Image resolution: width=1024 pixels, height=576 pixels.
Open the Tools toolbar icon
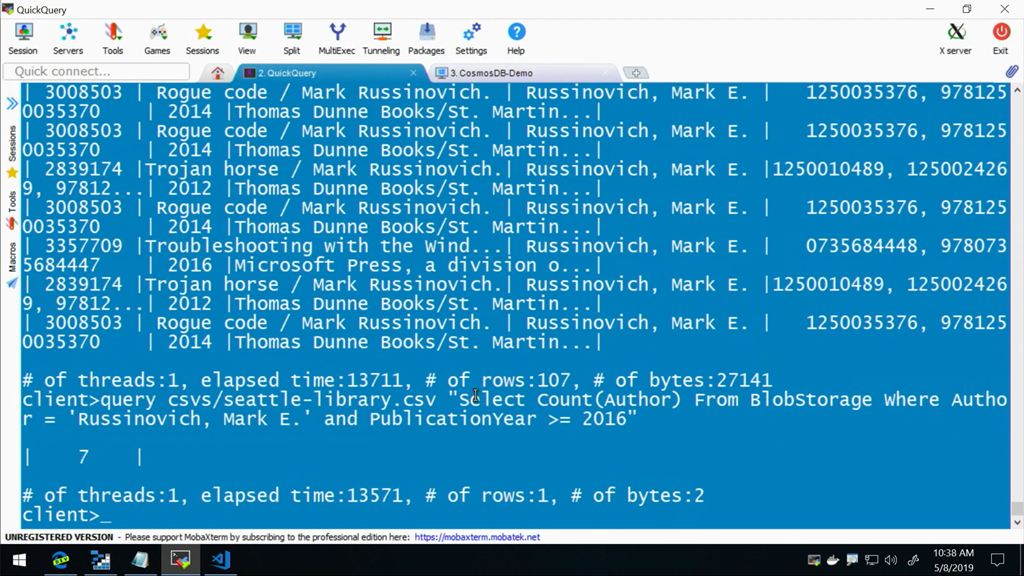click(x=113, y=38)
